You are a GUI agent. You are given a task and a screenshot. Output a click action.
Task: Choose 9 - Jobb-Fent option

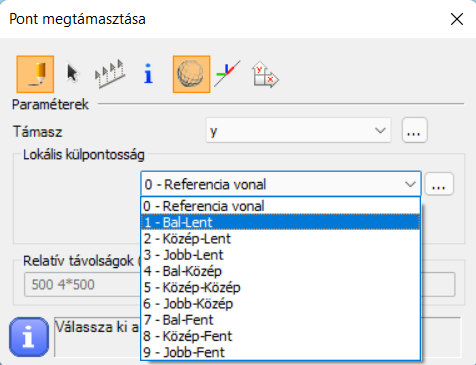(x=281, y=352)
